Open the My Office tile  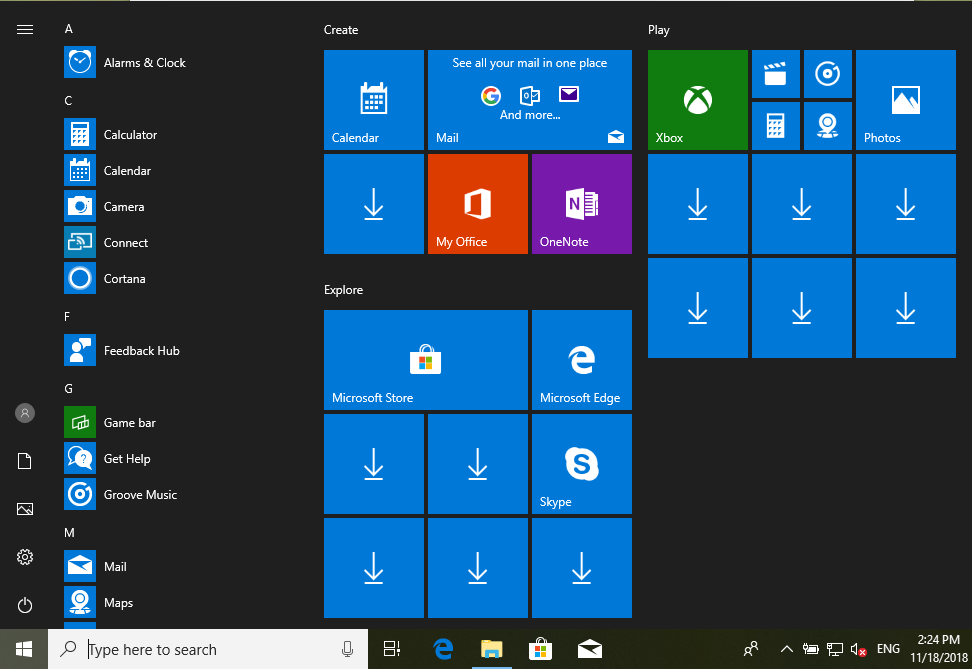[x=477, y=204]
